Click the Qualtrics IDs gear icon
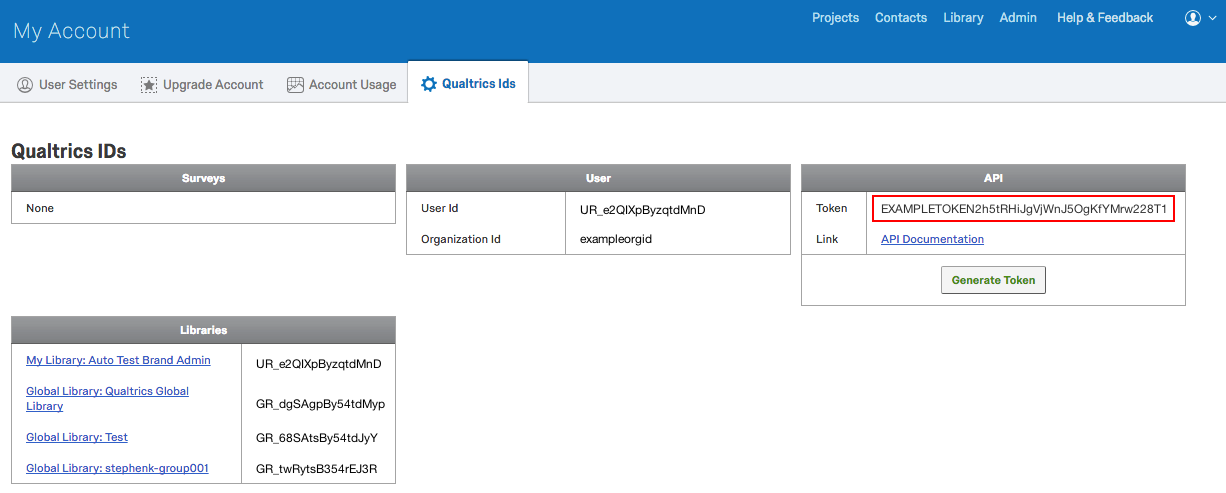This screenshot has height=493, width=1226. 429,84
